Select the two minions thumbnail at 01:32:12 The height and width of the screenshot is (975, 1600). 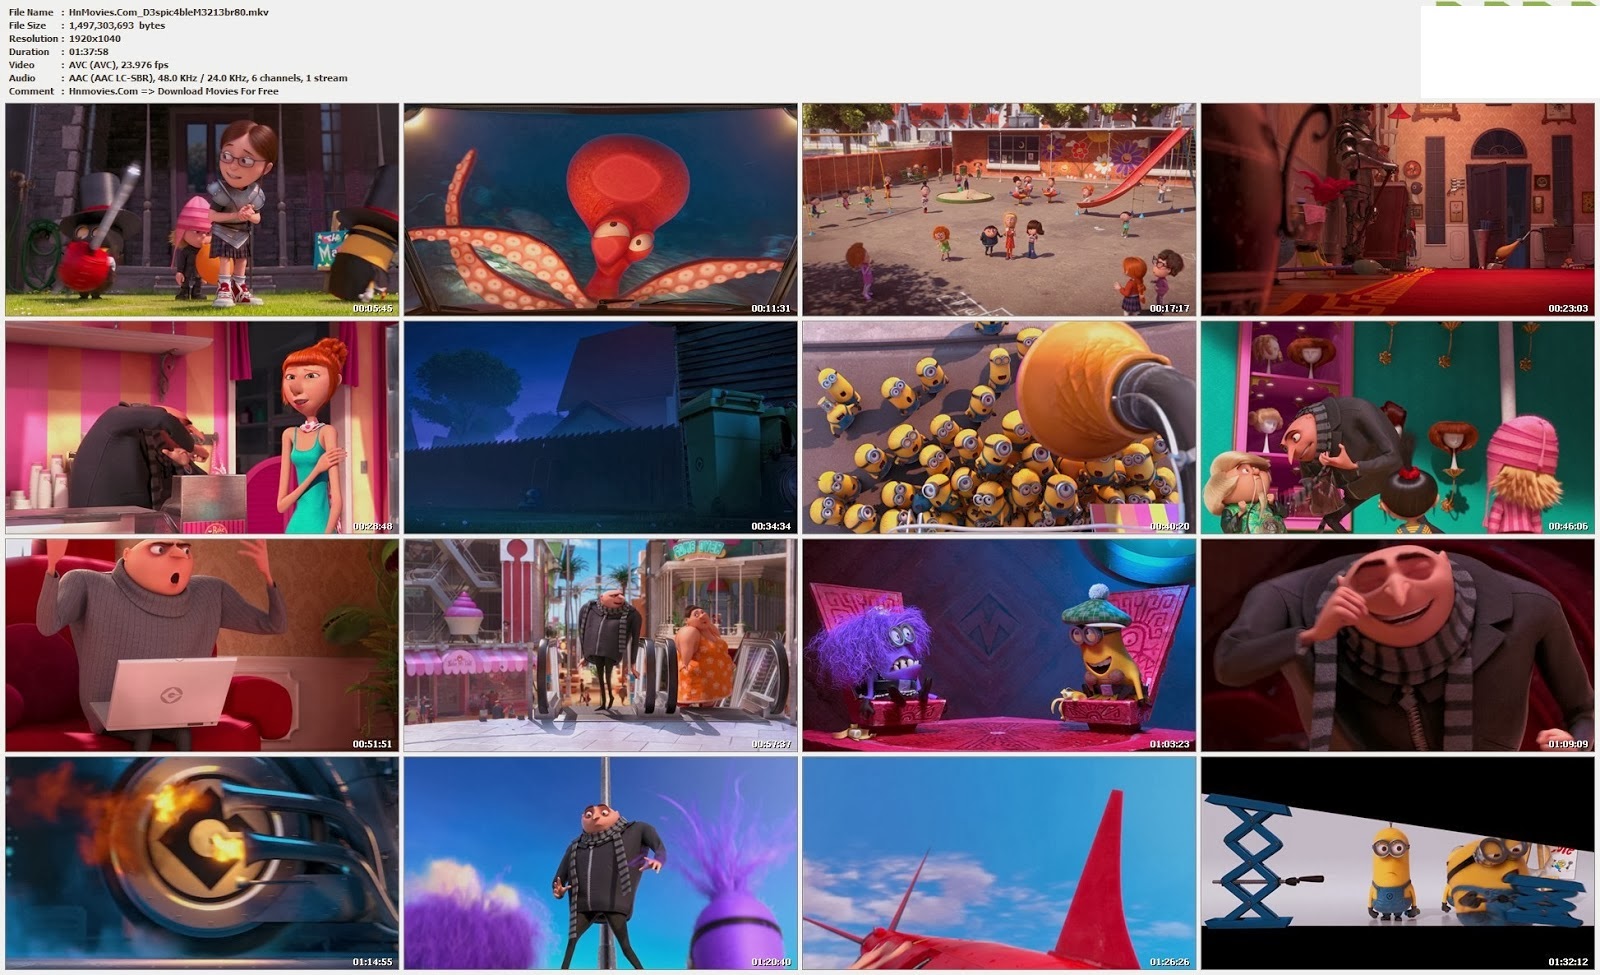point(1398,863)
